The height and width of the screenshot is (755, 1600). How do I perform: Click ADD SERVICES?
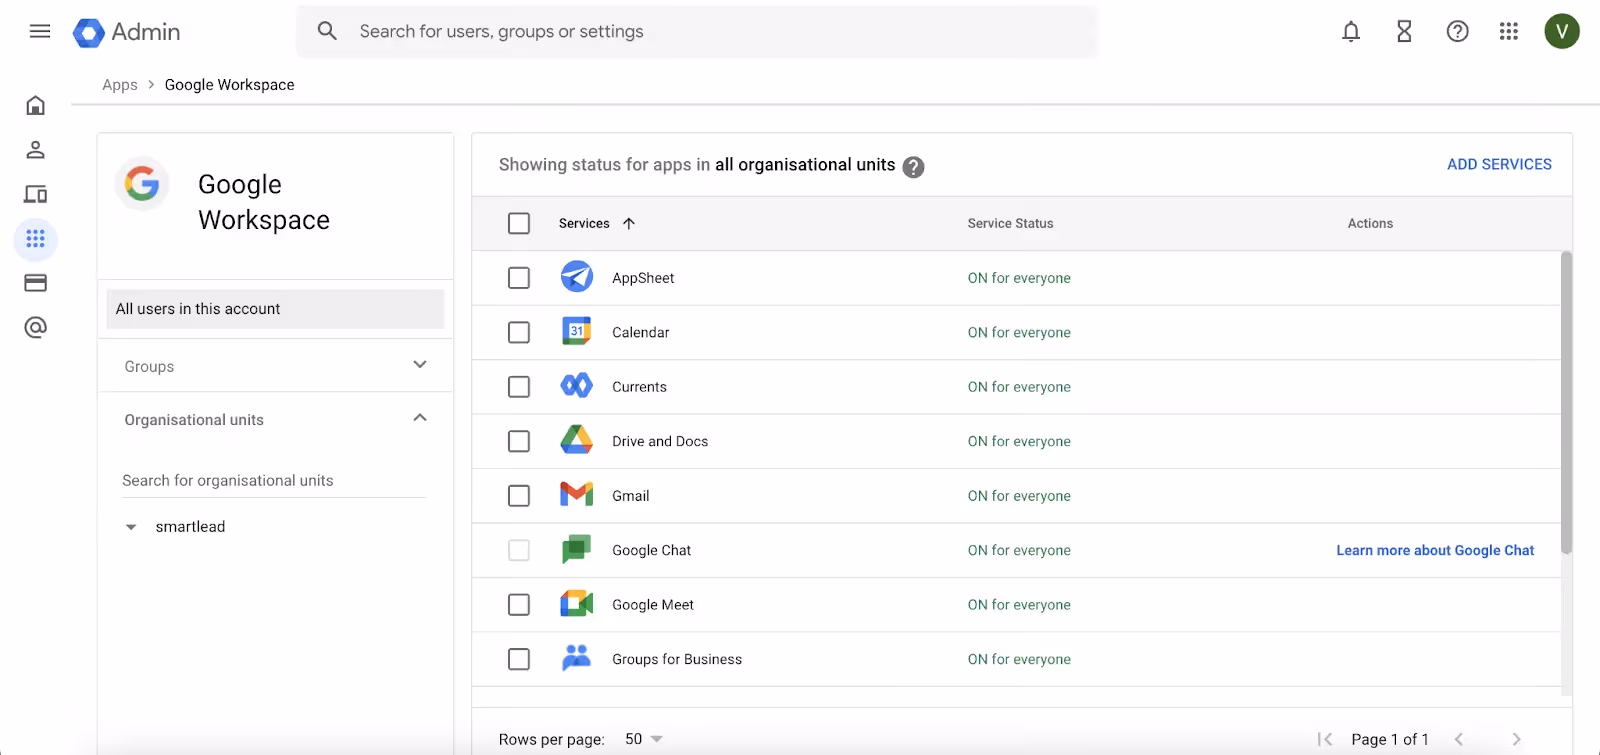click(x=1499, y=164)
